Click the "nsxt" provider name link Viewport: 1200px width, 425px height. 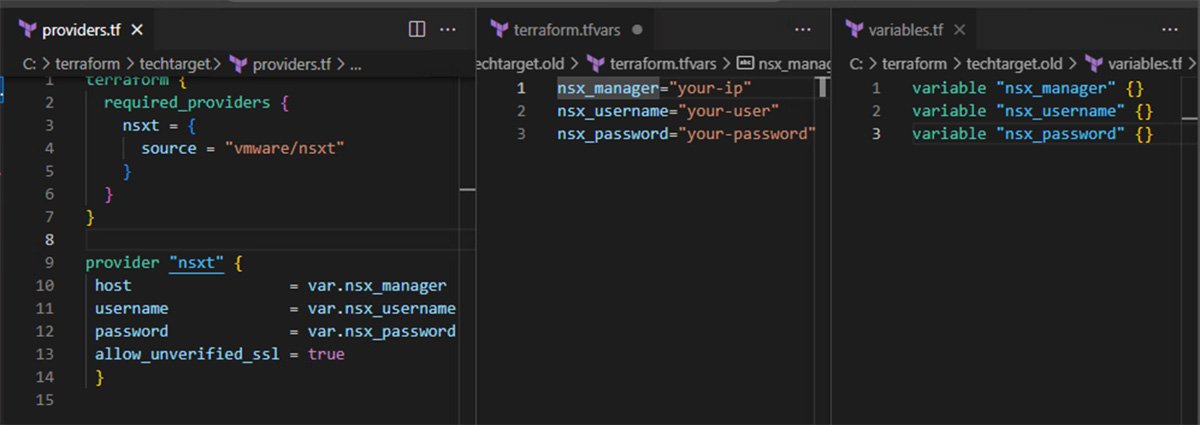tap(198, 263)
